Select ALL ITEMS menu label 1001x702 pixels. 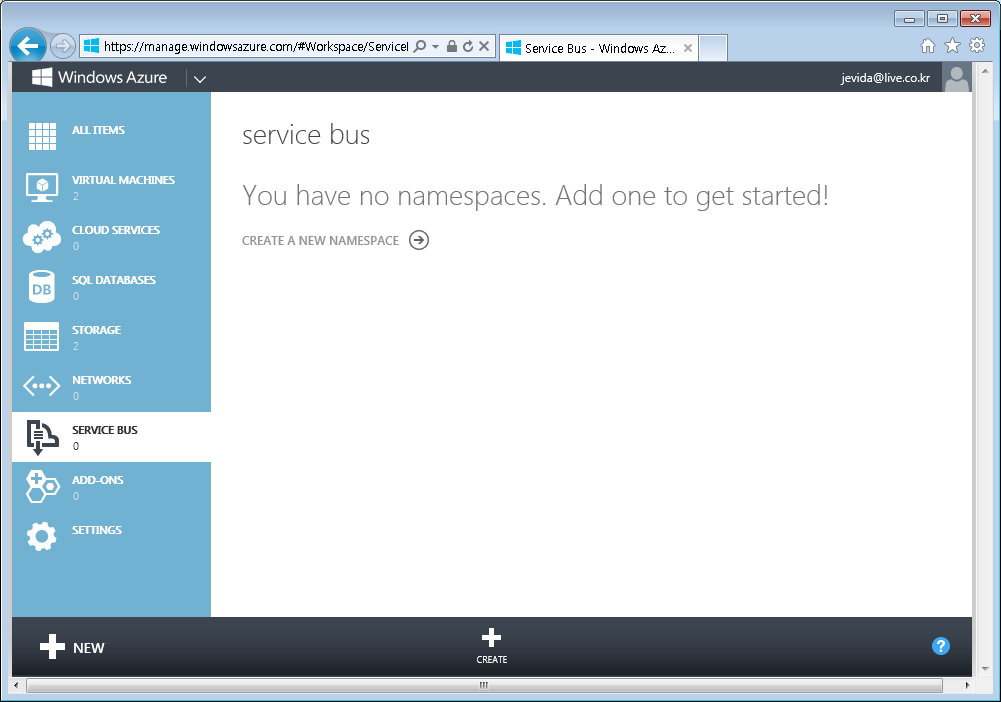click(x=98, y=130)
